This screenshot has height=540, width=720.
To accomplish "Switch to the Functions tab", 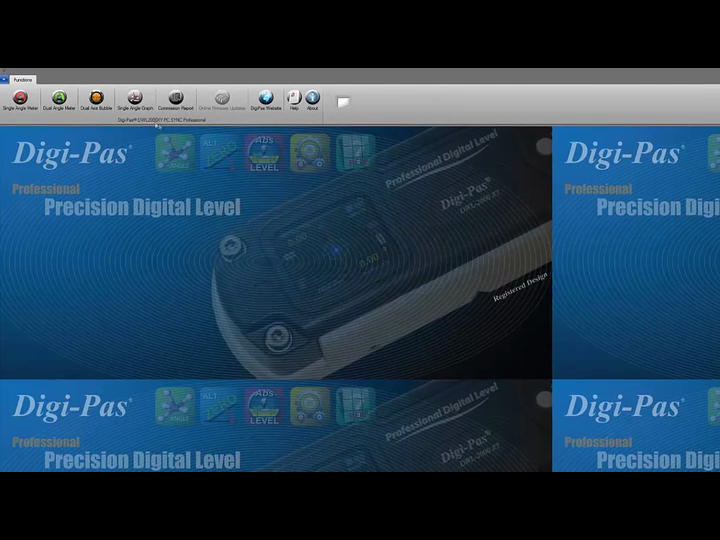I will [x=23, y=79].
